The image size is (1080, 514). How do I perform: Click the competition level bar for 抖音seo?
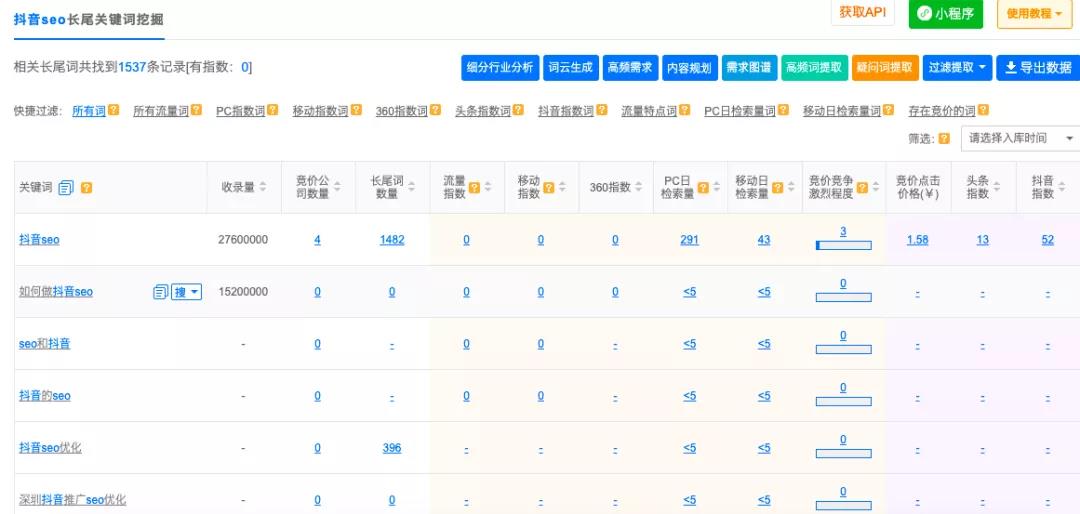[843, 245]
